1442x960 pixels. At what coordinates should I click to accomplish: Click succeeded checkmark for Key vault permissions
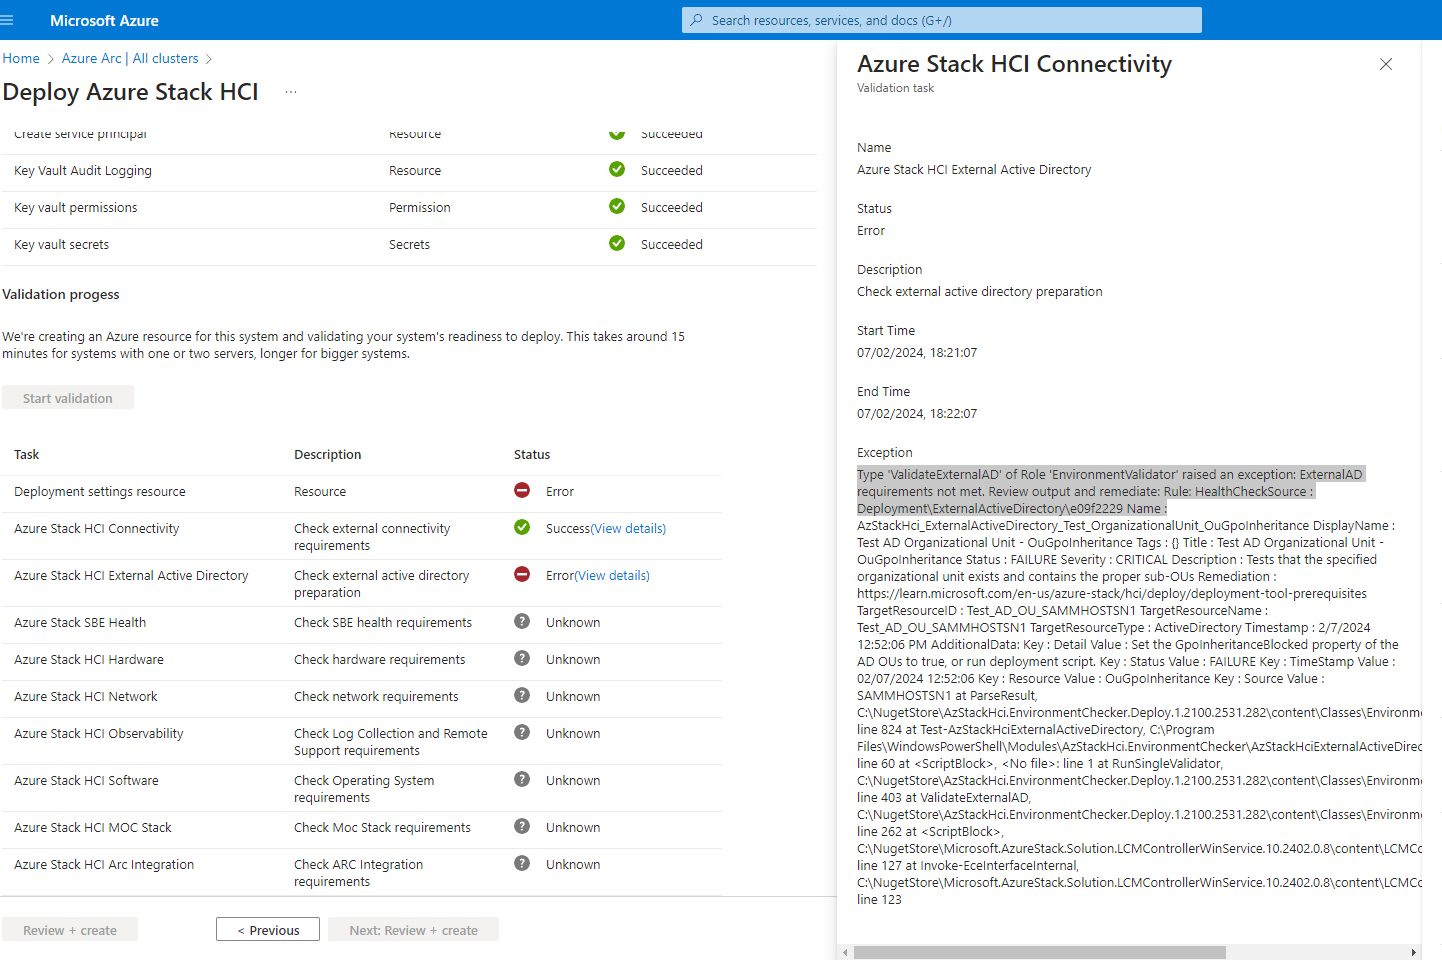(617, 206)
